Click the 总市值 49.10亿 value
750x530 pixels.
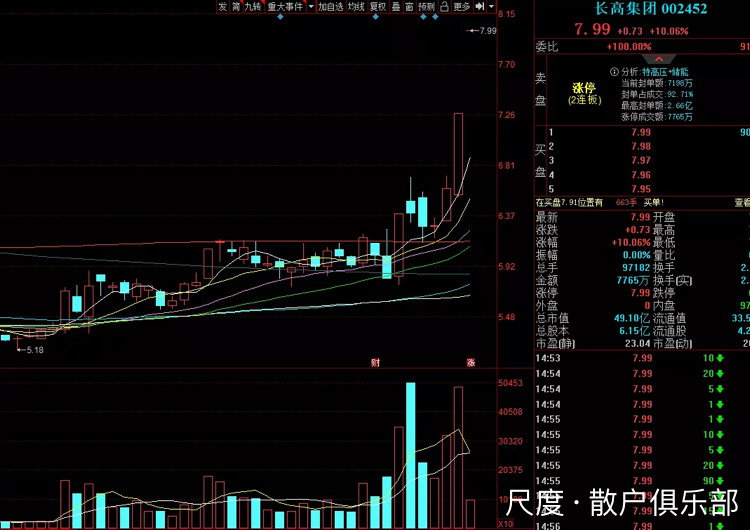click(x=632, y=318)
